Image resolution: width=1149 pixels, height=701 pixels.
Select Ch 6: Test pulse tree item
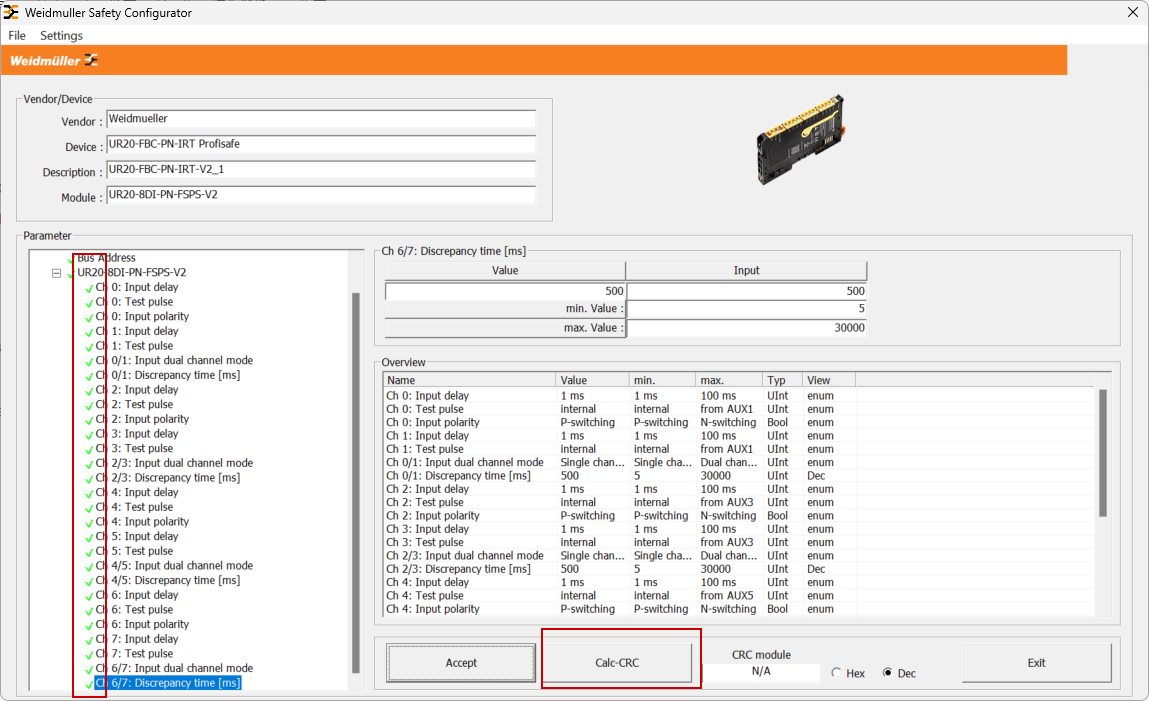coord(134,609)
